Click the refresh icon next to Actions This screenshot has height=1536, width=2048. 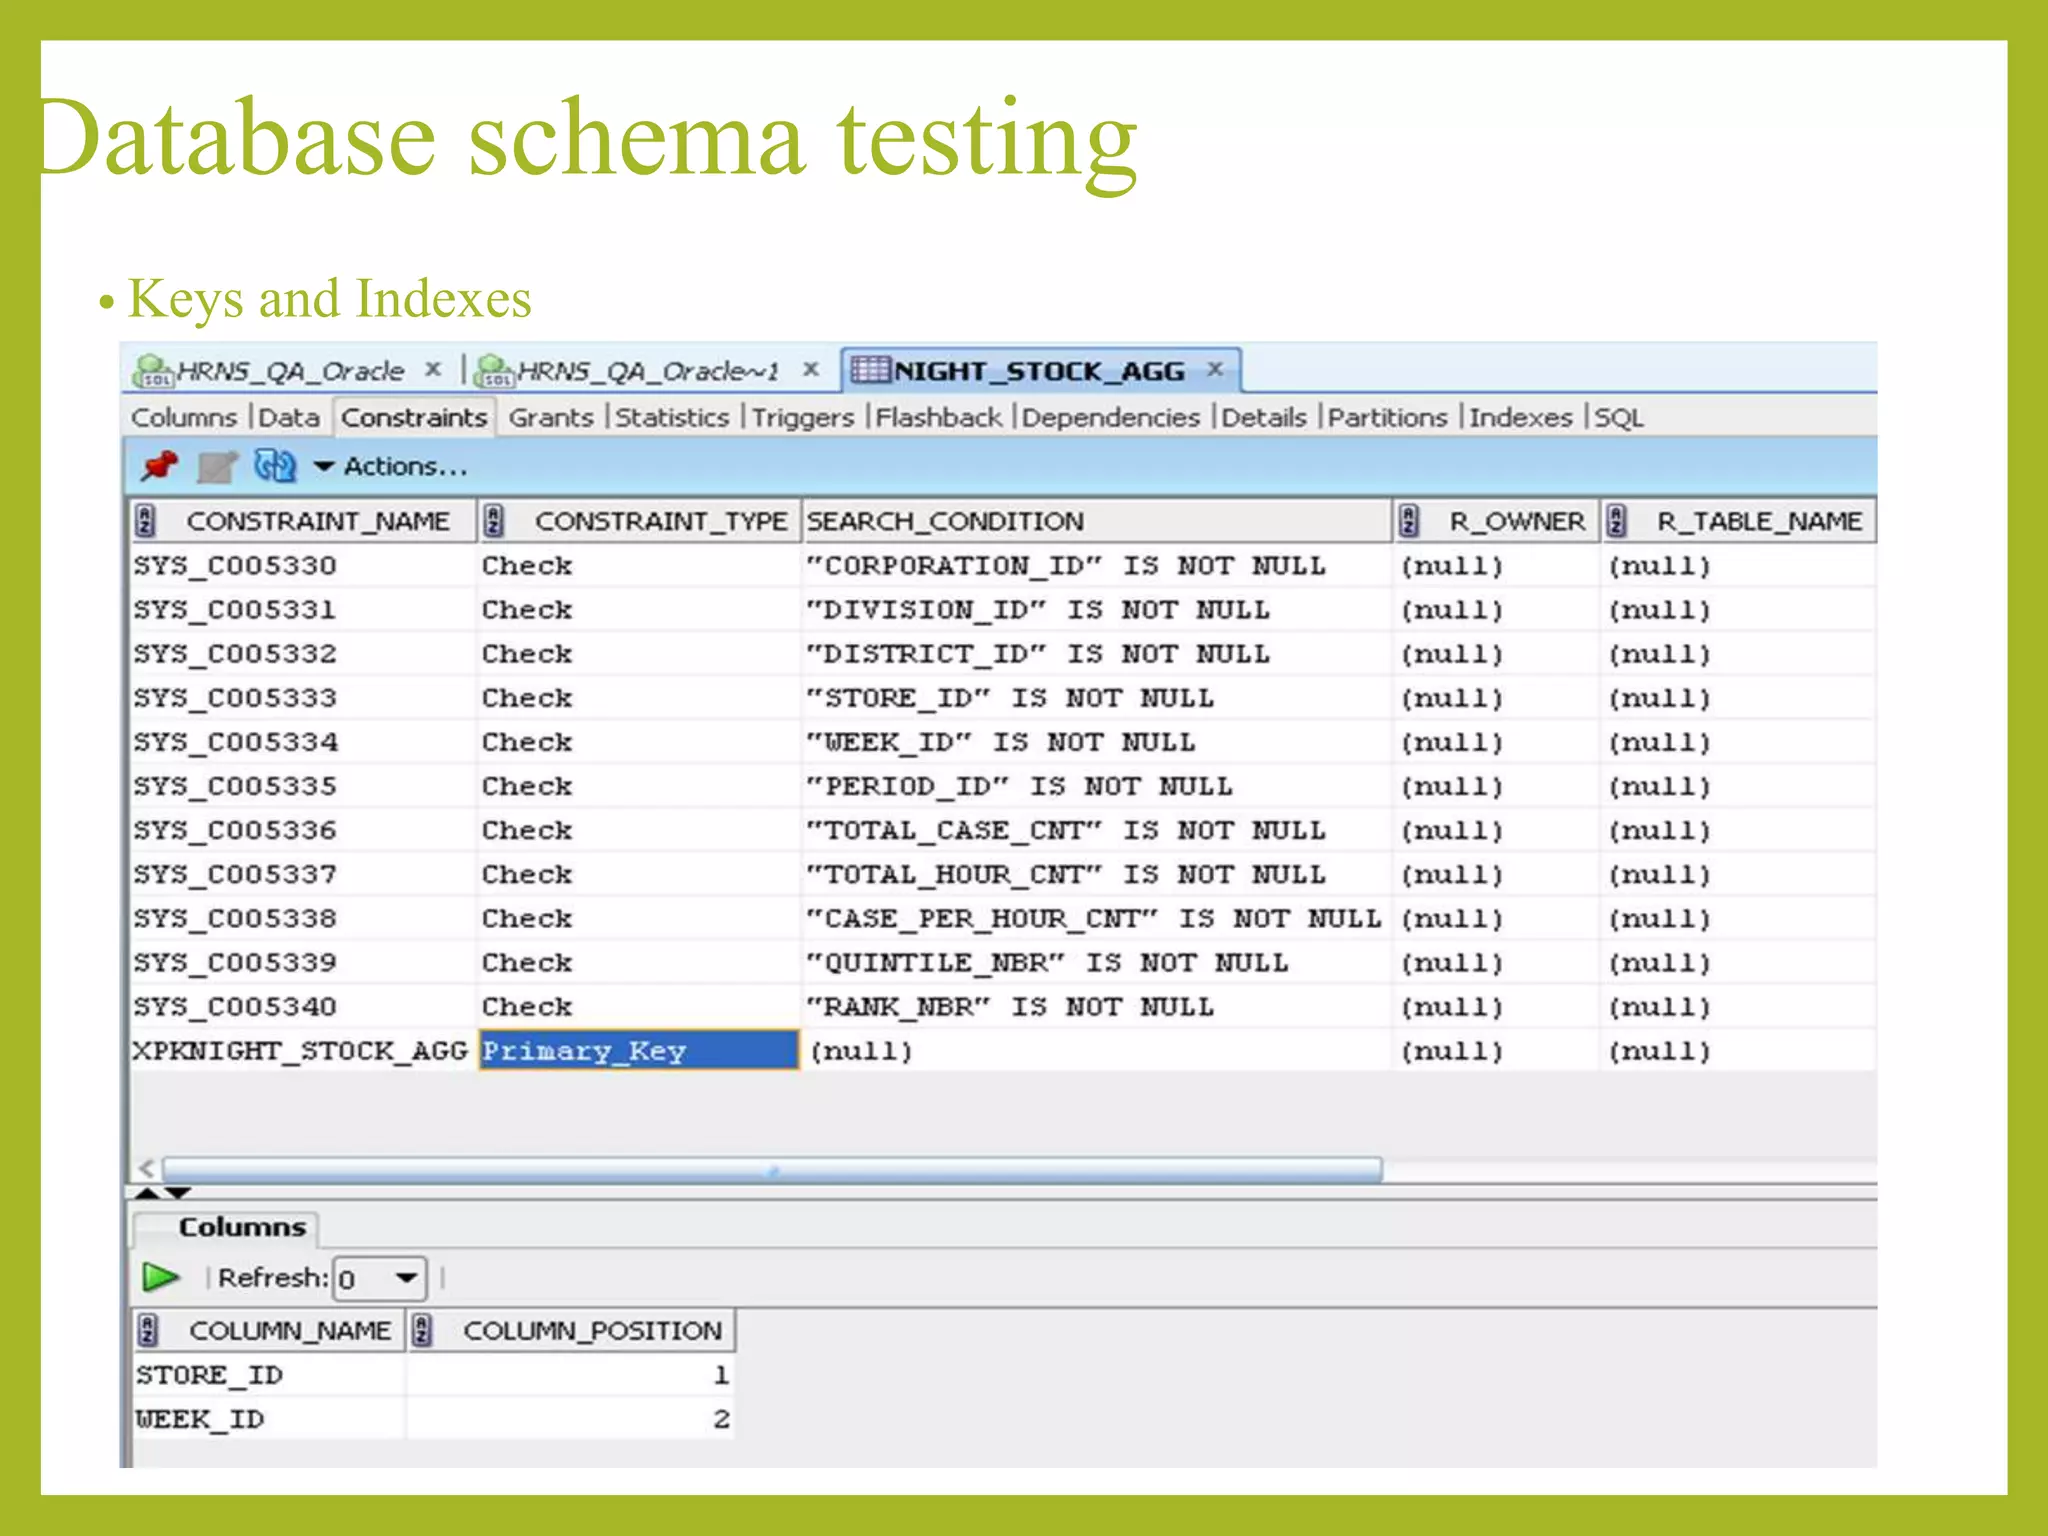tap(275, 466)
